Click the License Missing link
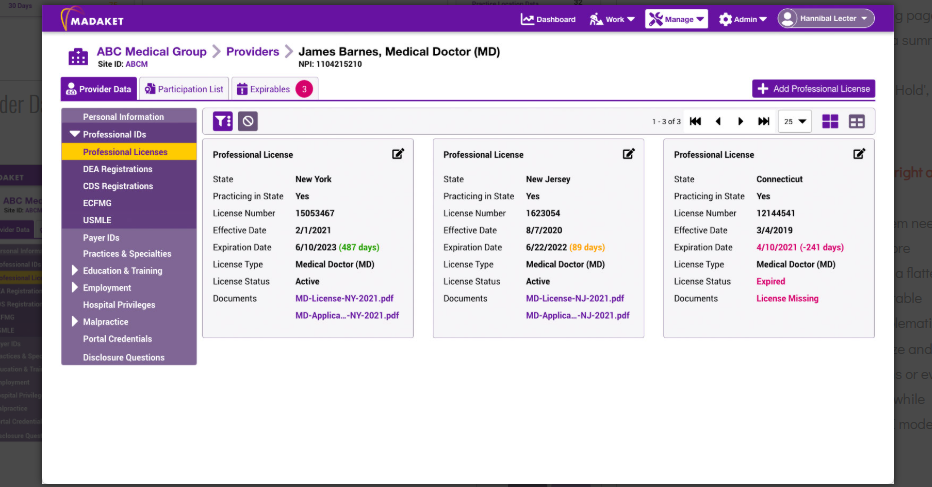The height and width of the screenshot is (487, 932). (x=787, y=299)
